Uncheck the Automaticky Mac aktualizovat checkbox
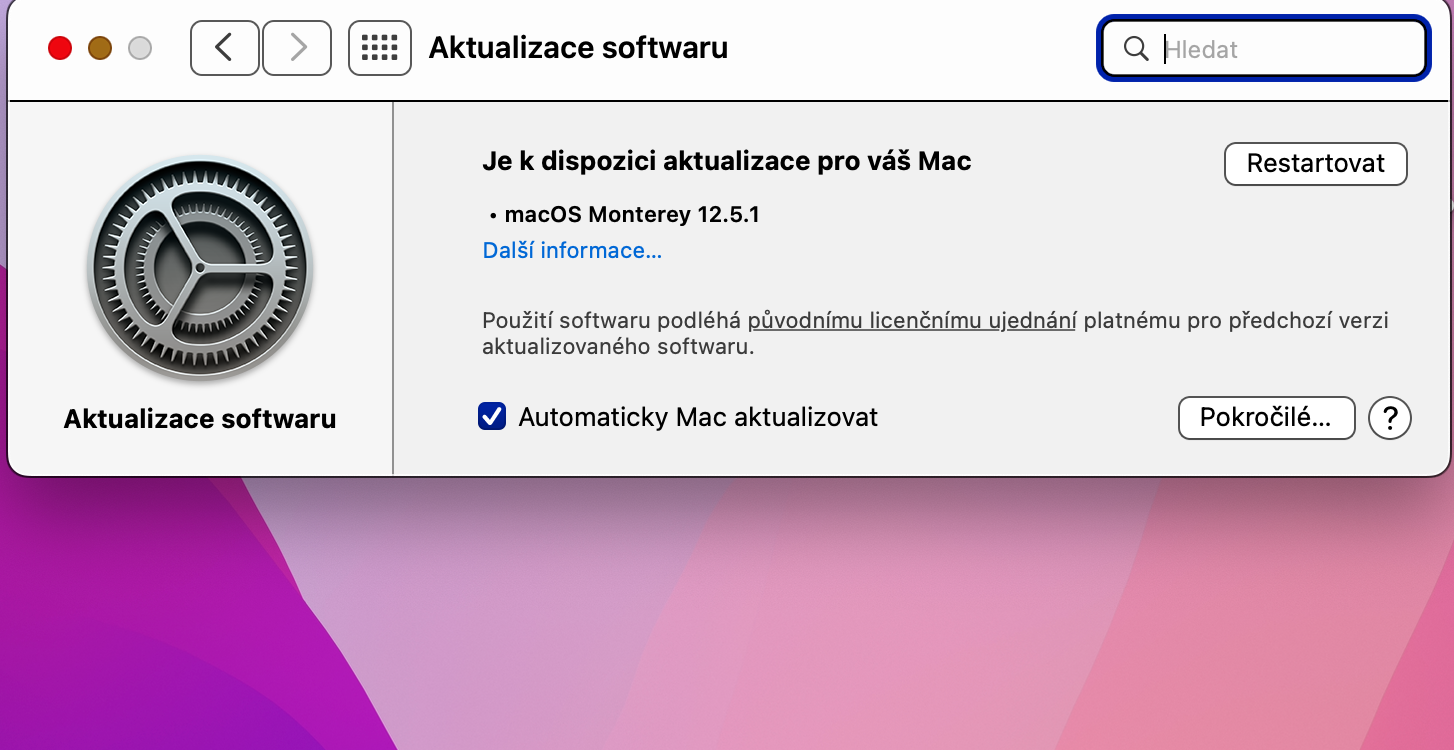 click(x=492, y=417)
